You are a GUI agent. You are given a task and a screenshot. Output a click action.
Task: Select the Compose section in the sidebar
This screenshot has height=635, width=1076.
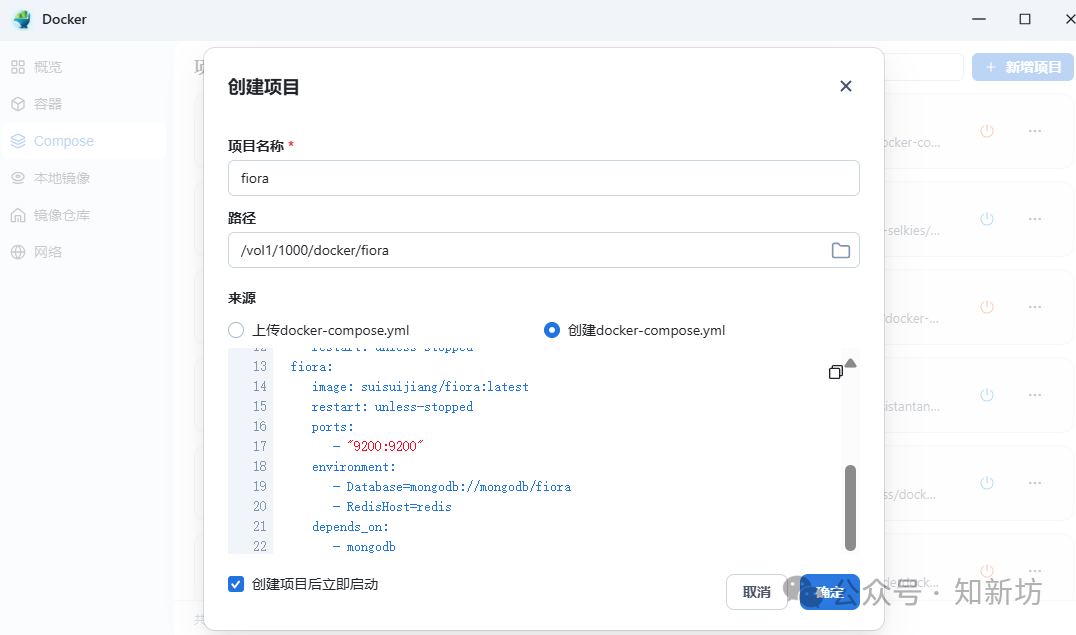[x=60, y=140]
